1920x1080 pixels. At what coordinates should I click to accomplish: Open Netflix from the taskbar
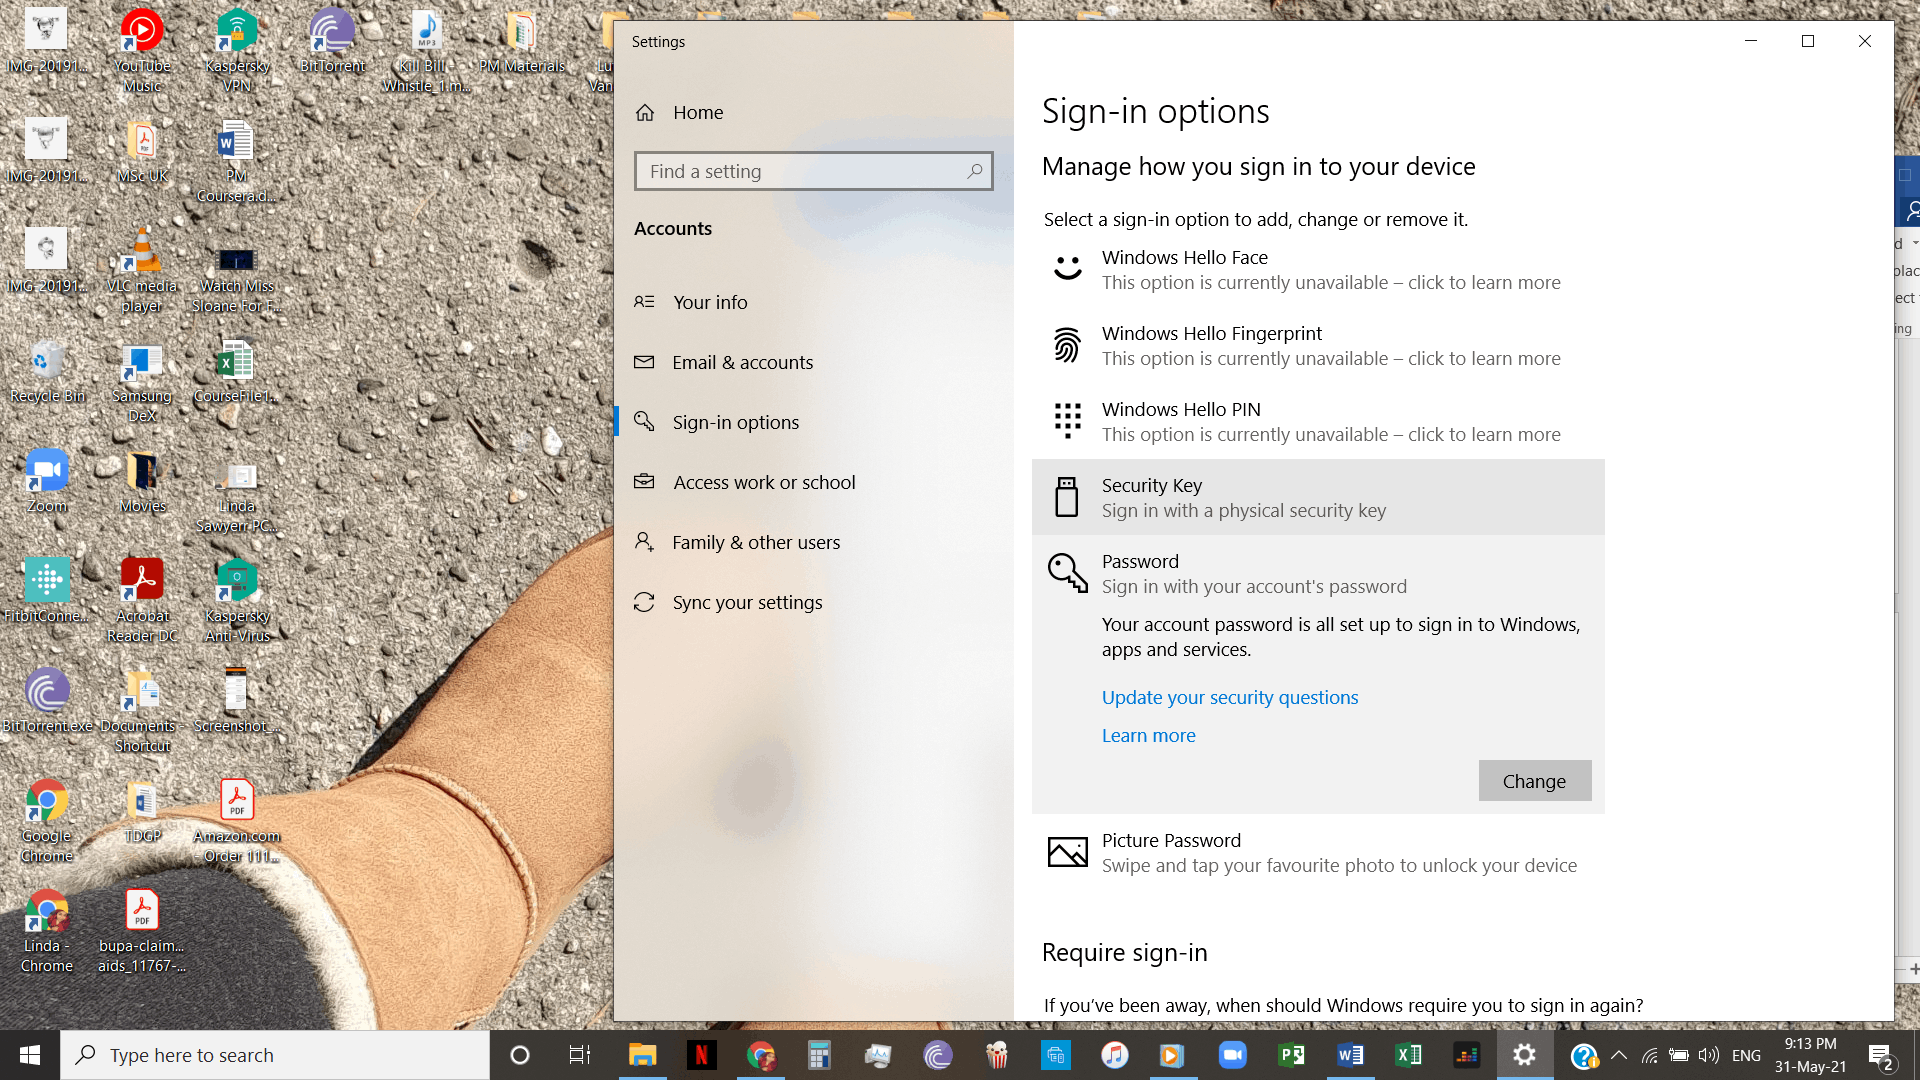coord(701,1055)
